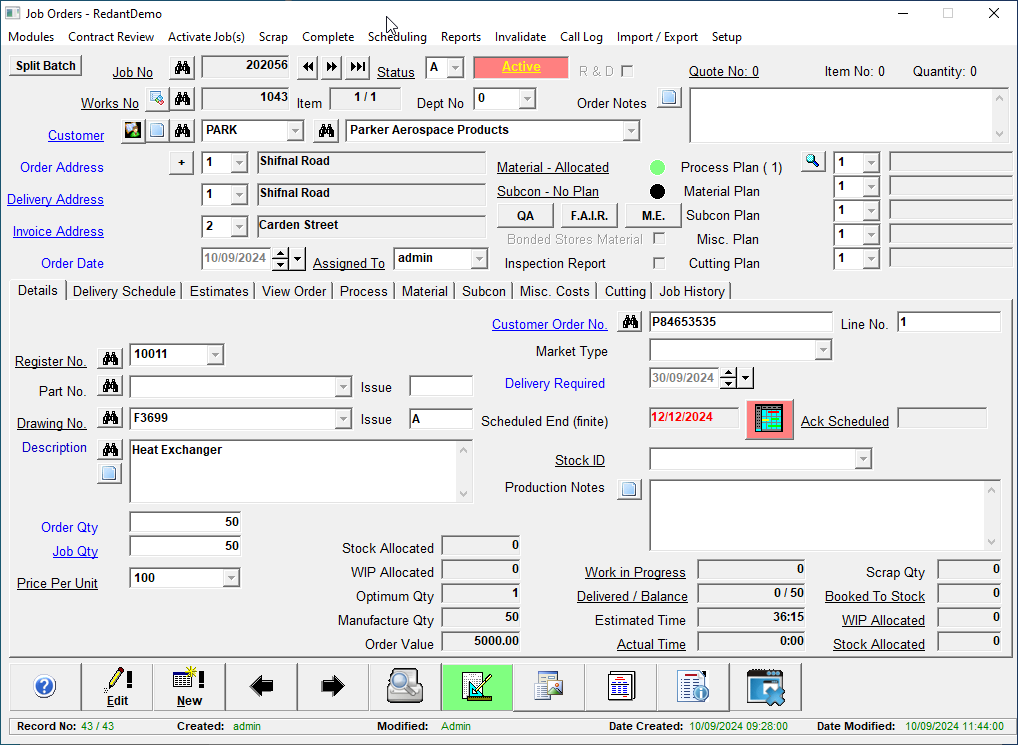Click the Edit pencil toolbar button

pyautogui.click(x=118, y=686)
